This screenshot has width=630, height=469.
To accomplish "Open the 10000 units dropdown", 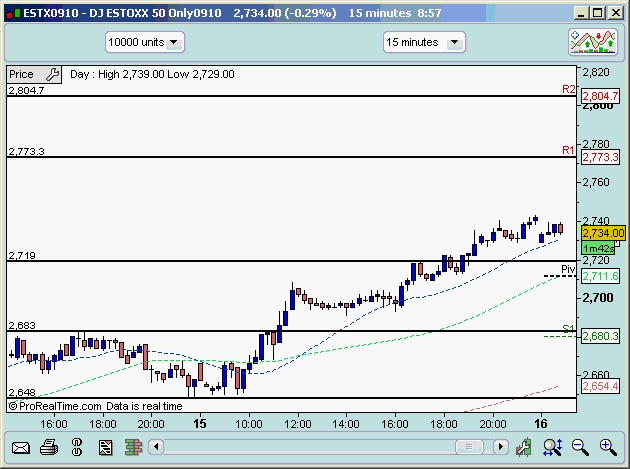I will [145, 42].
